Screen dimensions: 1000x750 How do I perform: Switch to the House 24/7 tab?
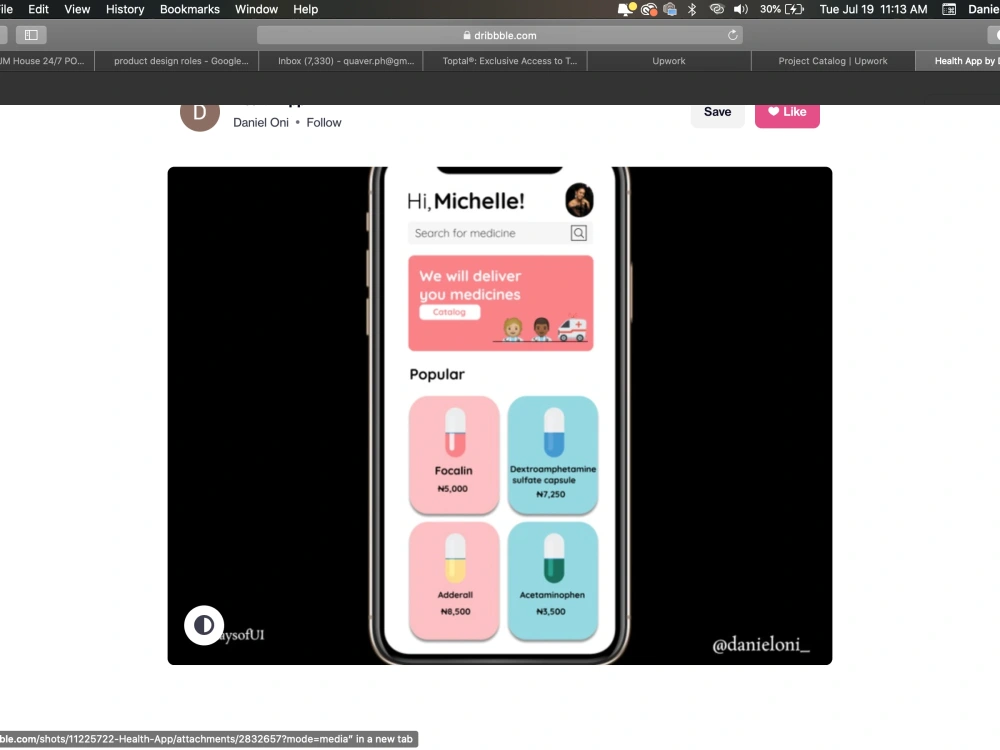pos(47,61)
